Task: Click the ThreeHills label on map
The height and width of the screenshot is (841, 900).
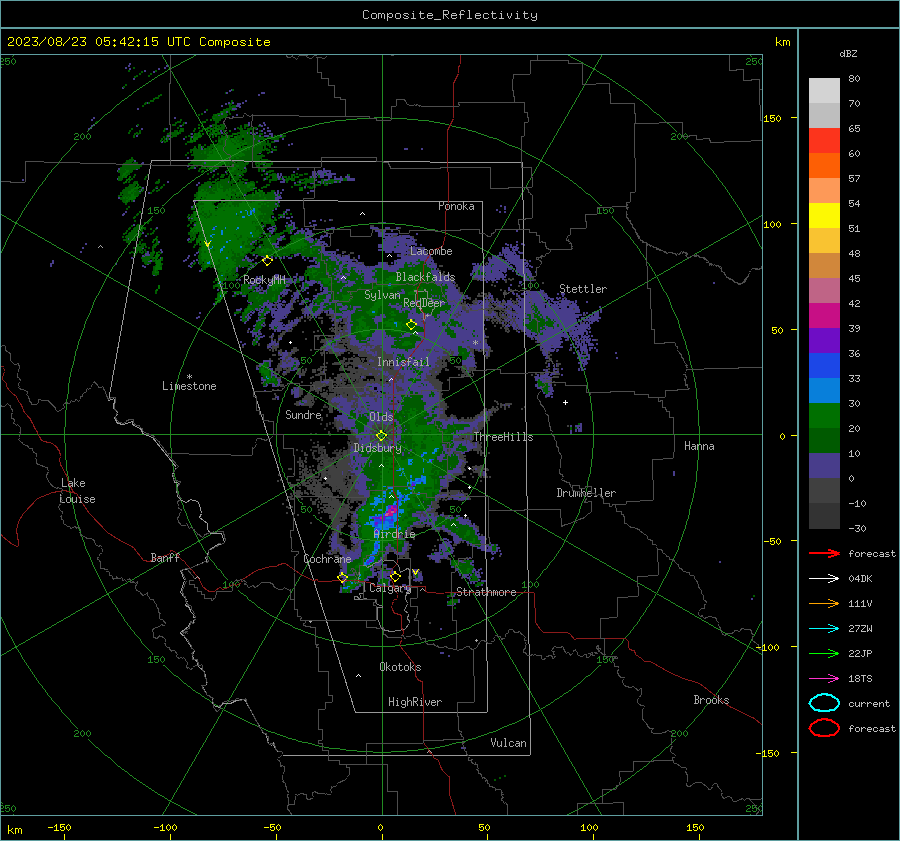Action: pos(503,437)
